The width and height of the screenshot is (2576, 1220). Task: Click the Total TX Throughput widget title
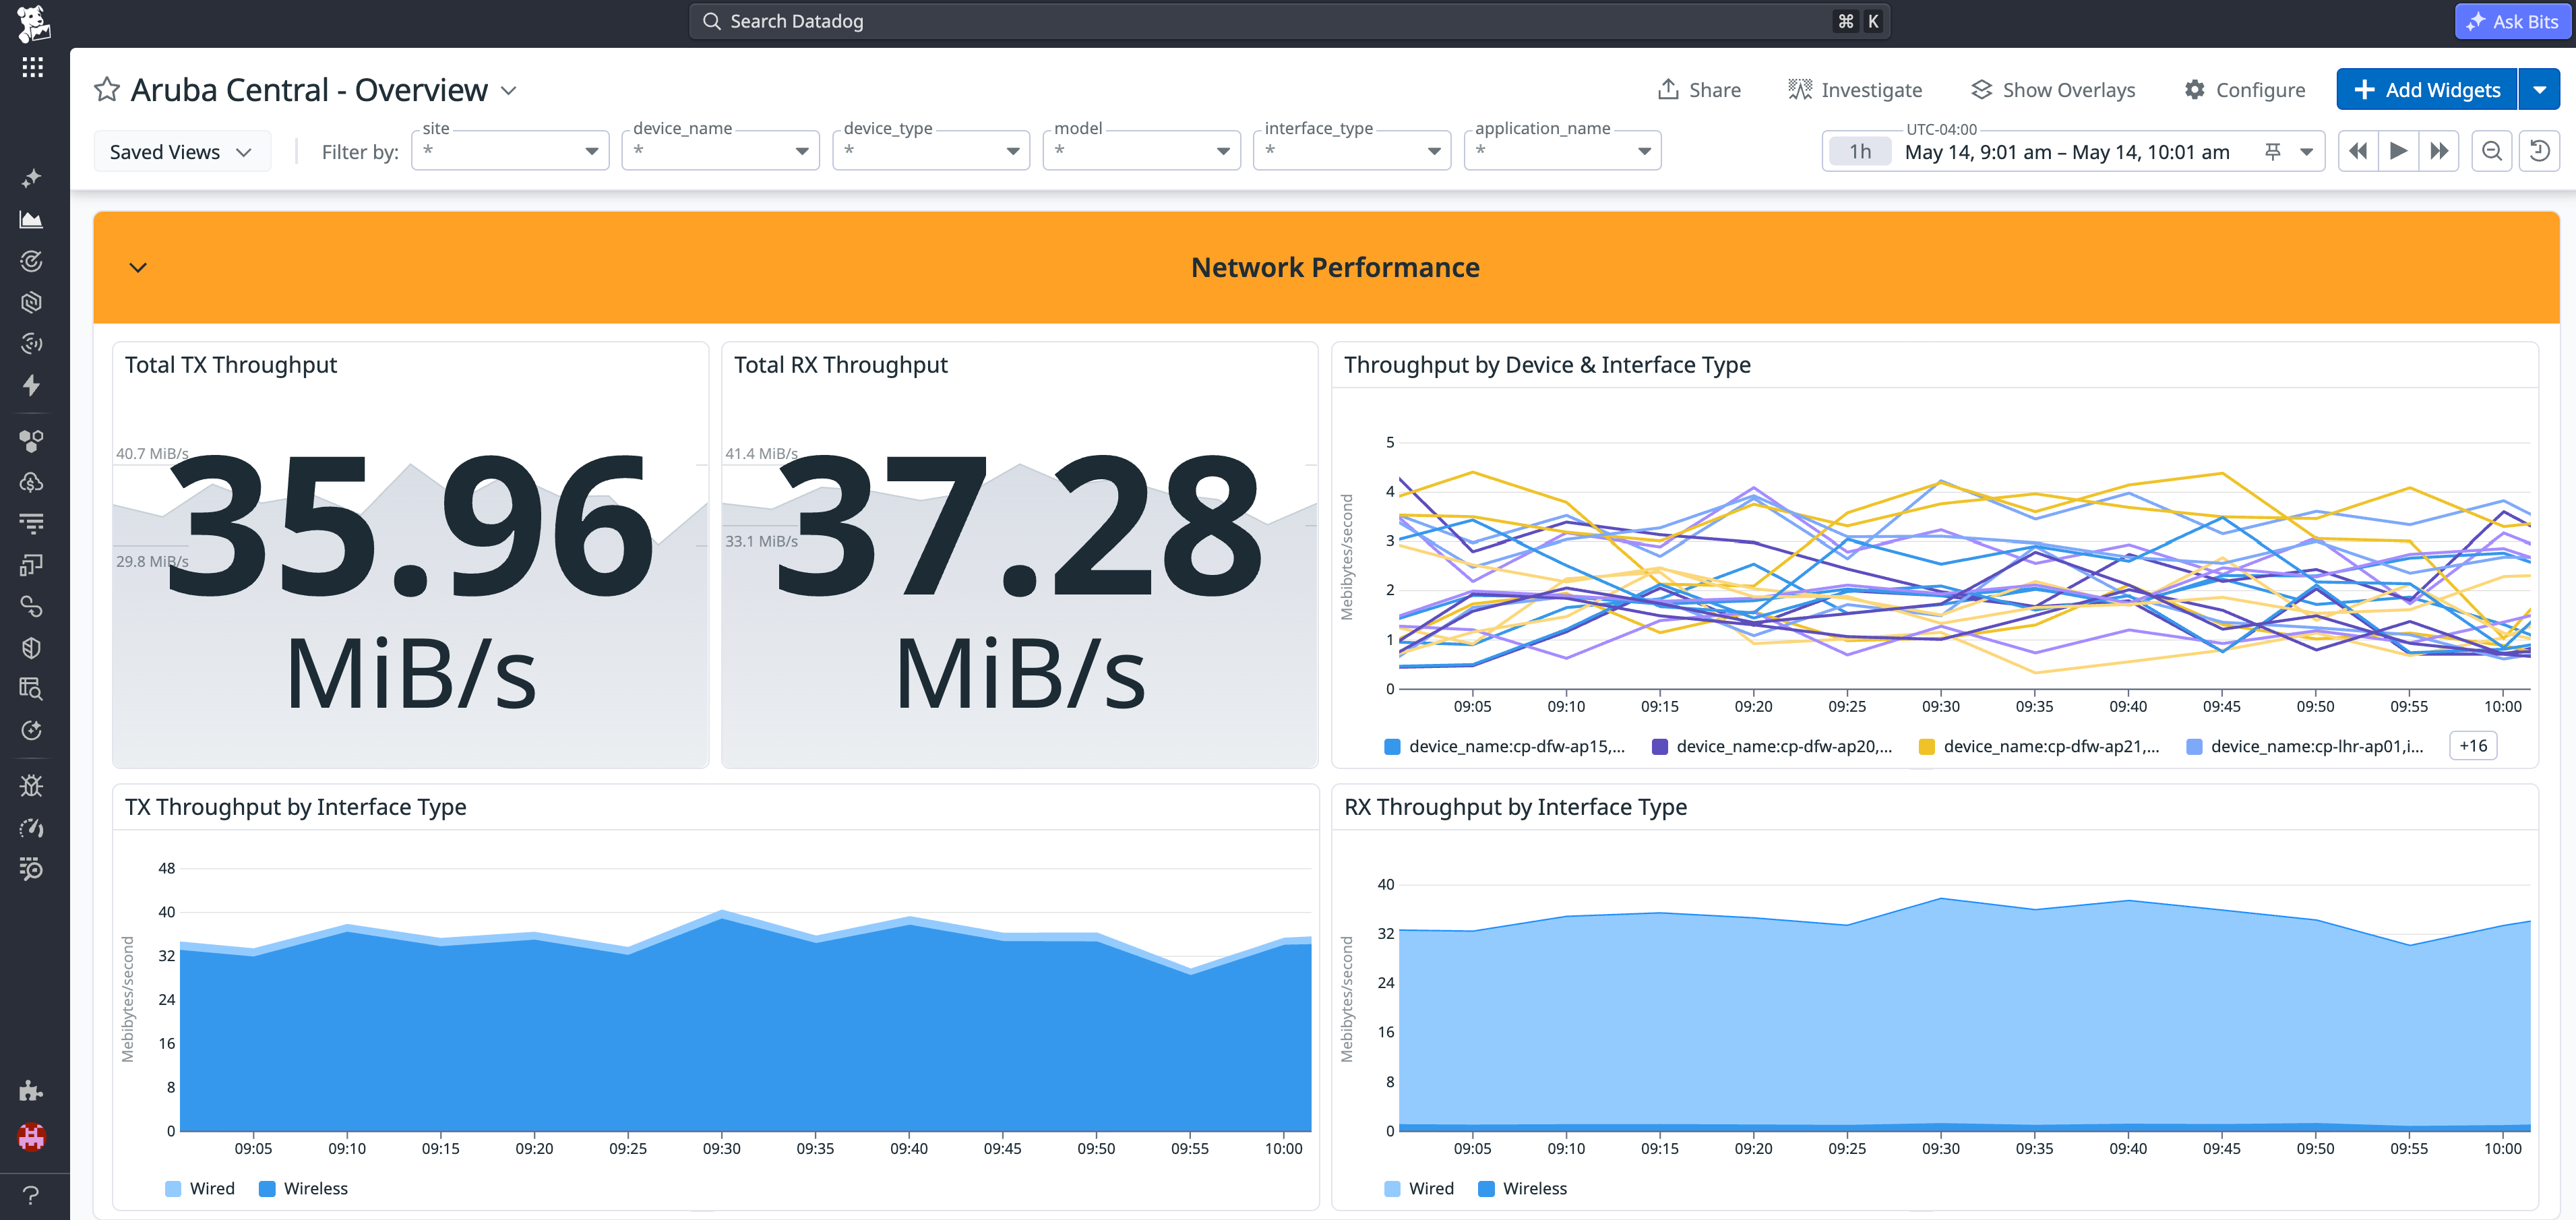[231, 365]
